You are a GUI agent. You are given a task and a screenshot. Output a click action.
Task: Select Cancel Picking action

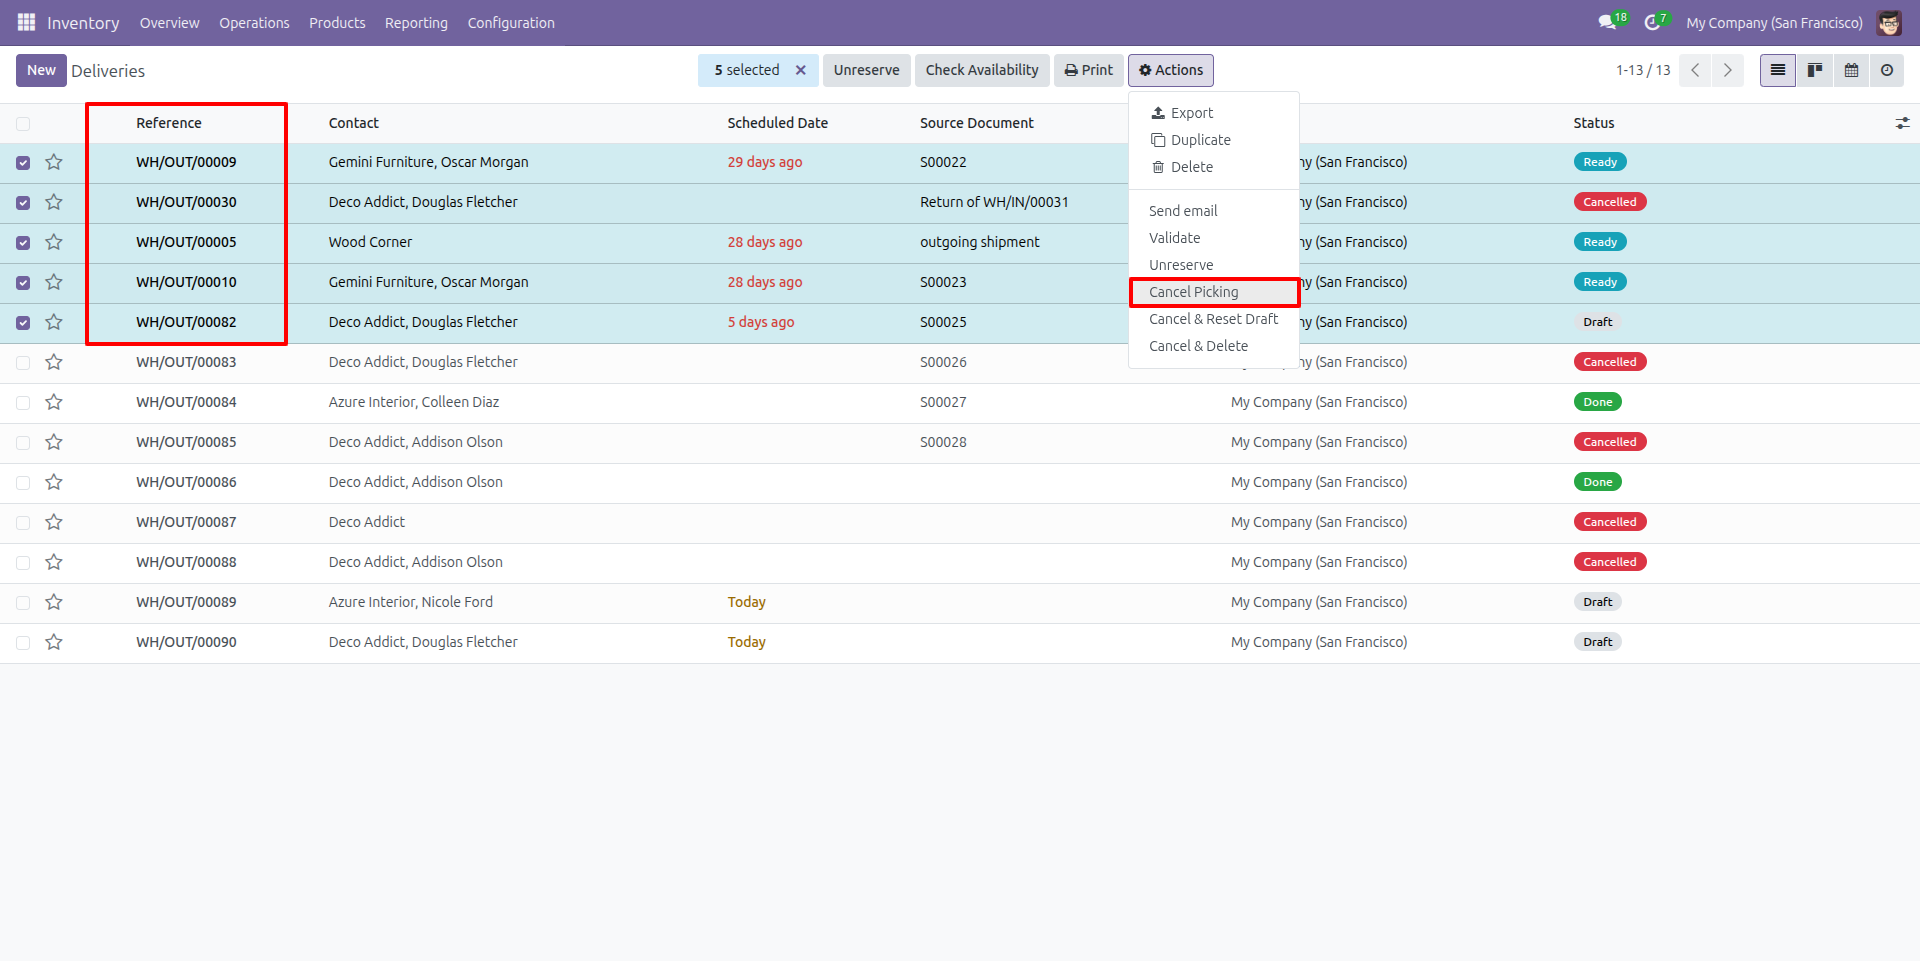1214,292
